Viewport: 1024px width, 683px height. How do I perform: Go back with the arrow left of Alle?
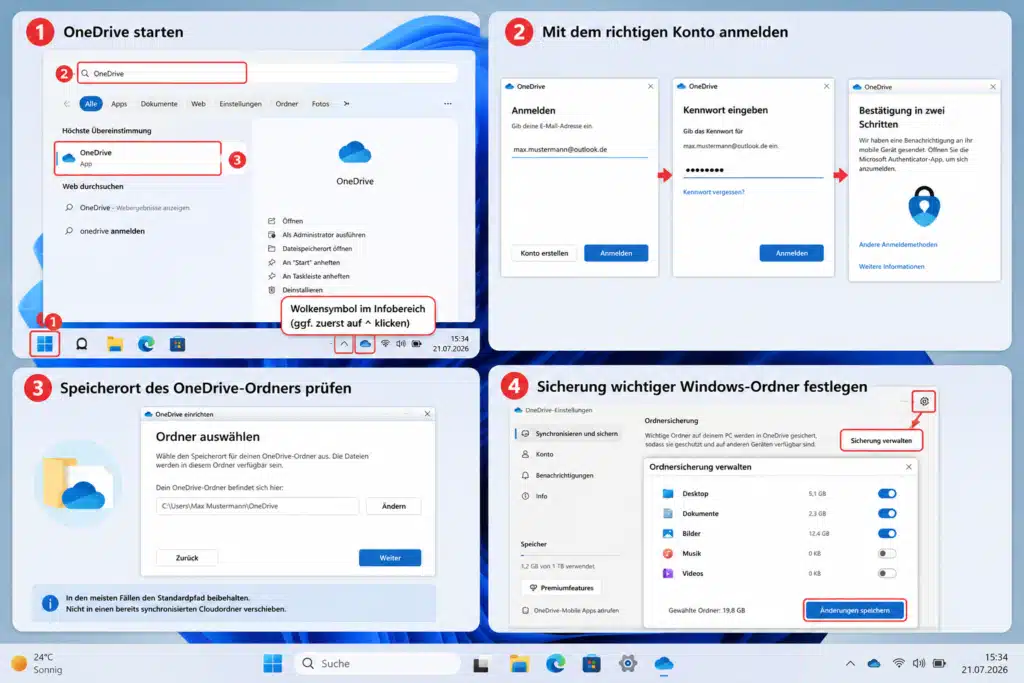67,104
